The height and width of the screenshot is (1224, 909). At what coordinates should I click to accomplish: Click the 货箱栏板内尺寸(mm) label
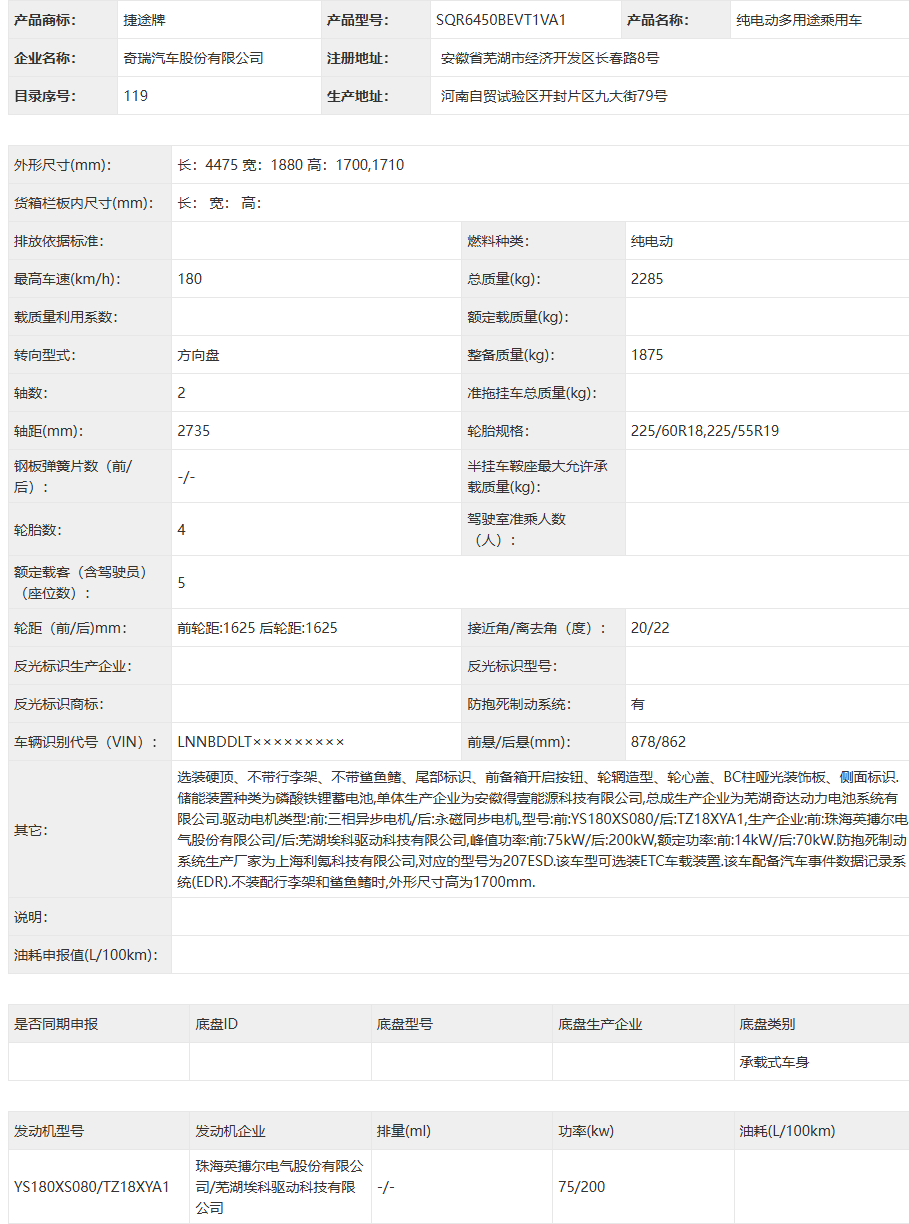point(84,203)
